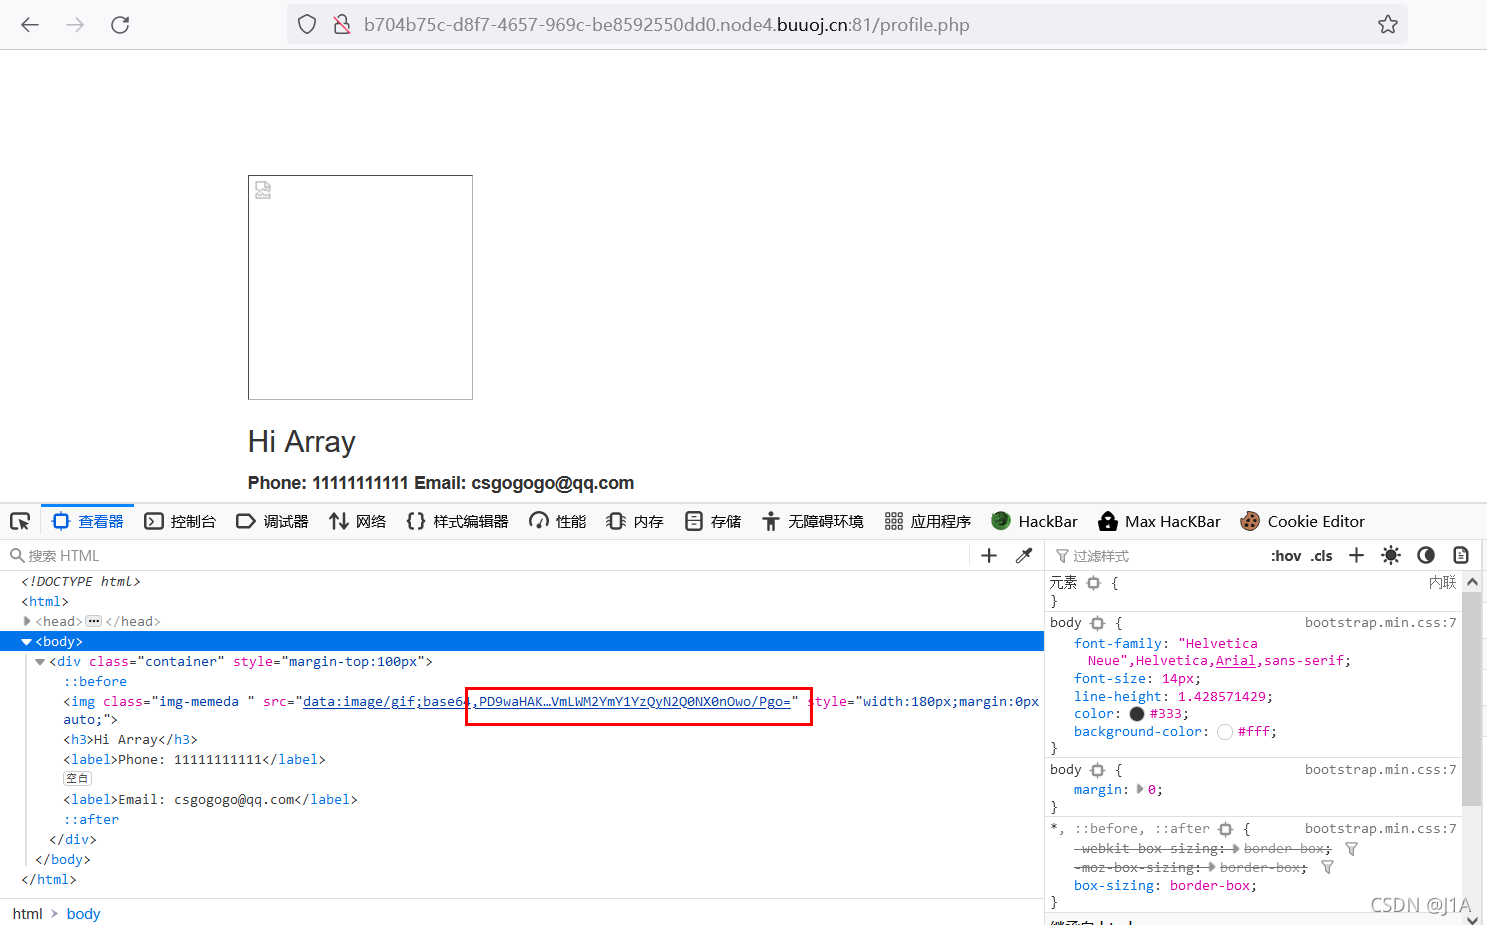Open the Max HacKBar panel
The width and height of the screenshot is (1487, 925).
click(x=1159, y=521)
